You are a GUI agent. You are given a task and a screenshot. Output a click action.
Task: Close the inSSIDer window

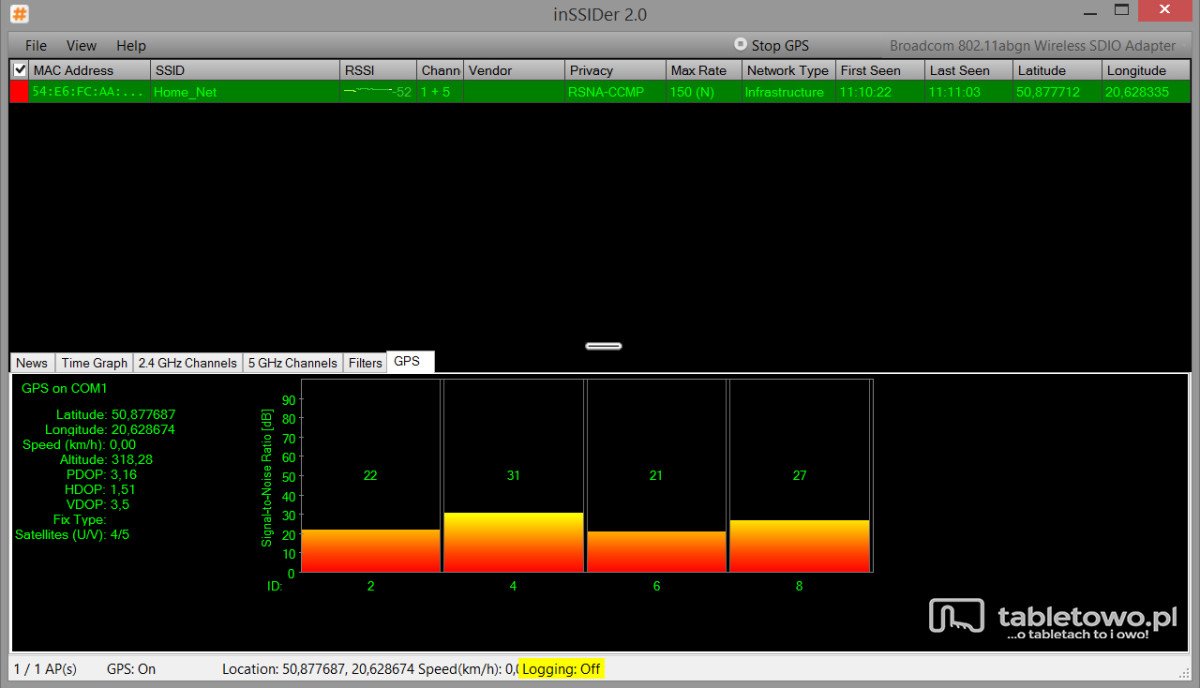point(1165,10)
